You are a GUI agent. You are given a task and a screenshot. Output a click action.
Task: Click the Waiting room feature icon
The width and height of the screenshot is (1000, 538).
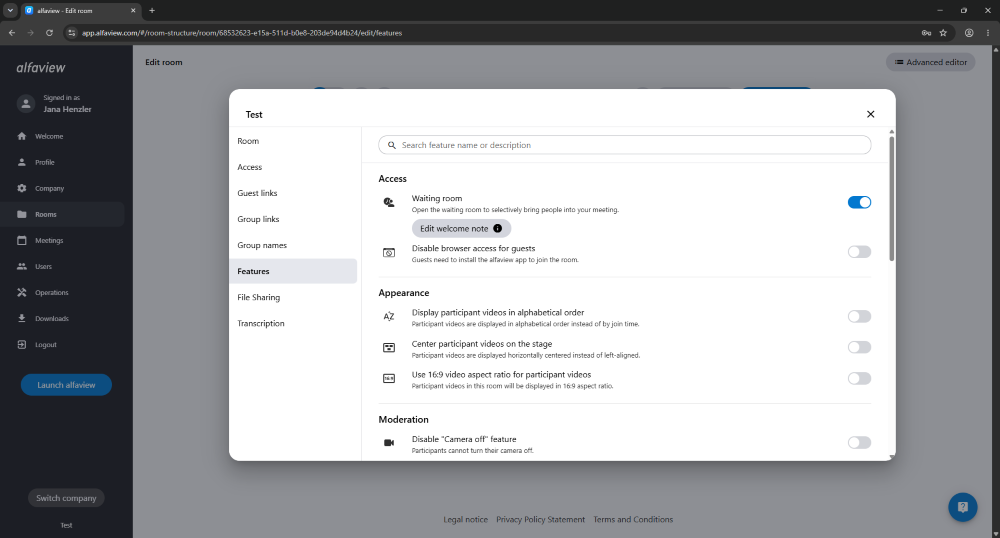point(389,202)
